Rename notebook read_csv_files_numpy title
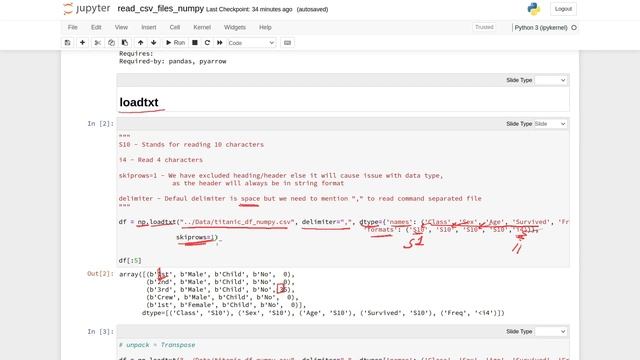 [x=160, y=9]
